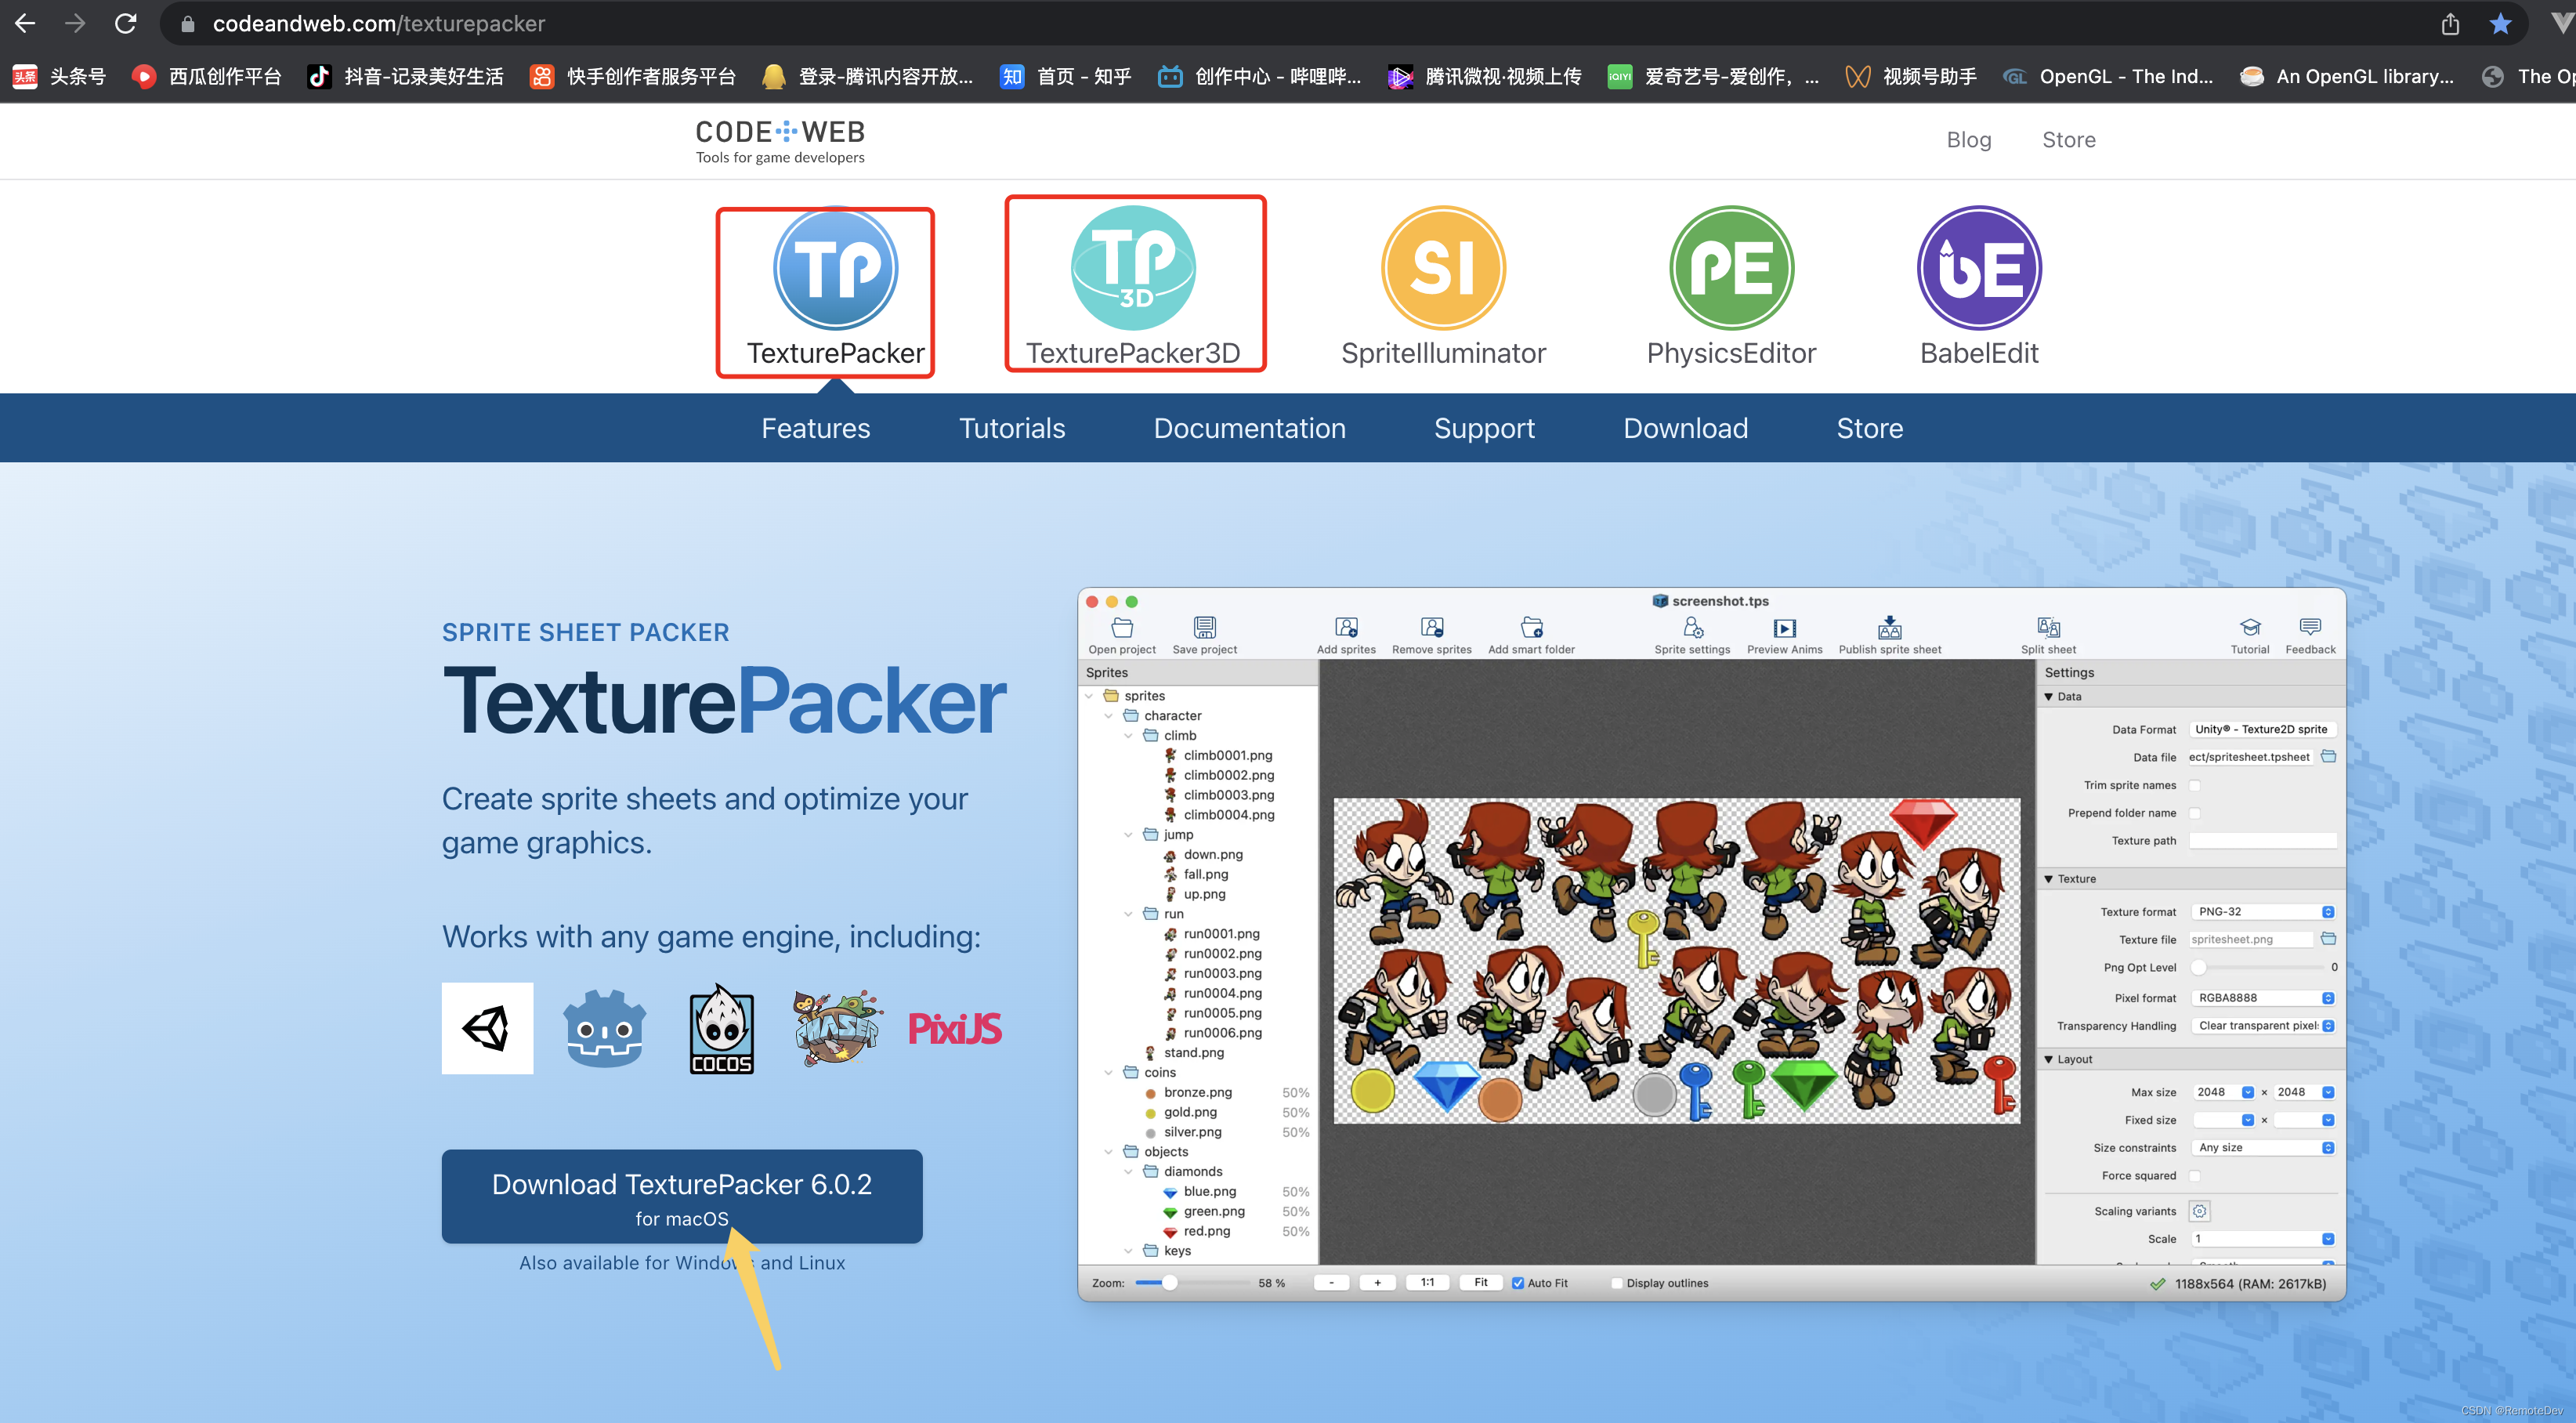This screenshot has height=1423, width=2576.
Task: Click the Feedback toolbar icon
Action: coord(2310,628)
